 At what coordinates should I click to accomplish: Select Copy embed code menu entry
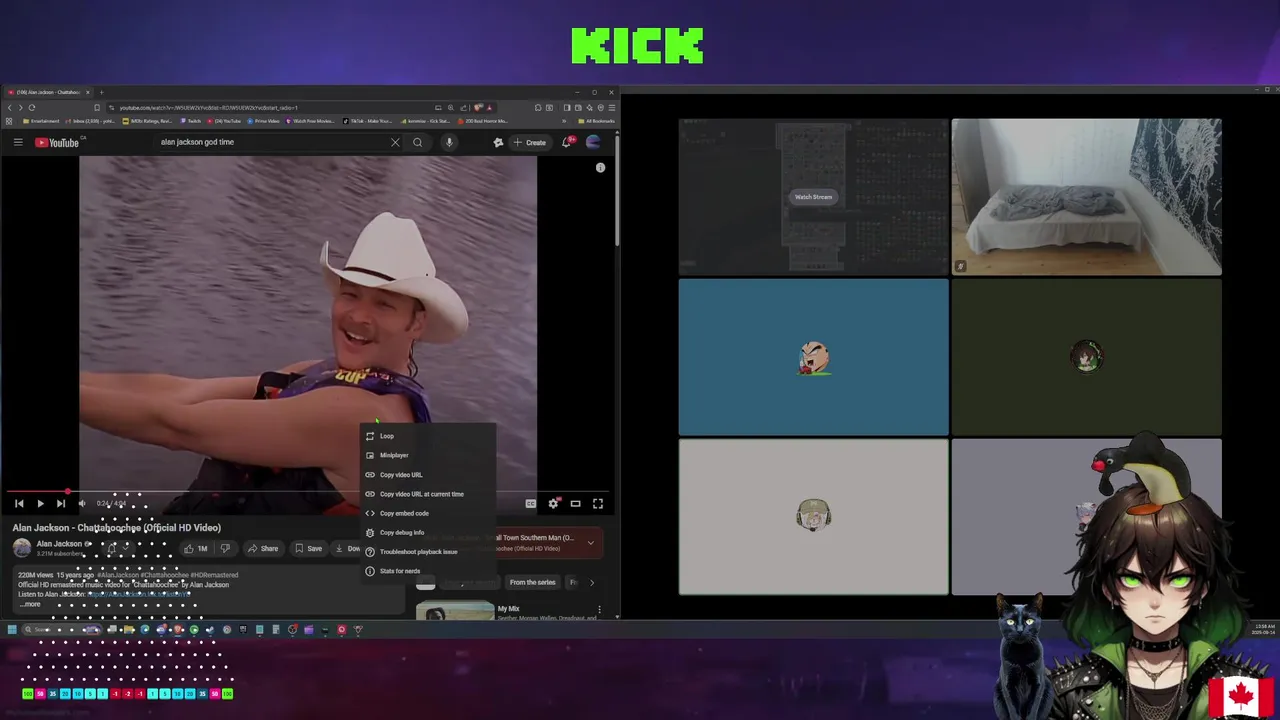tap(428, 513)
